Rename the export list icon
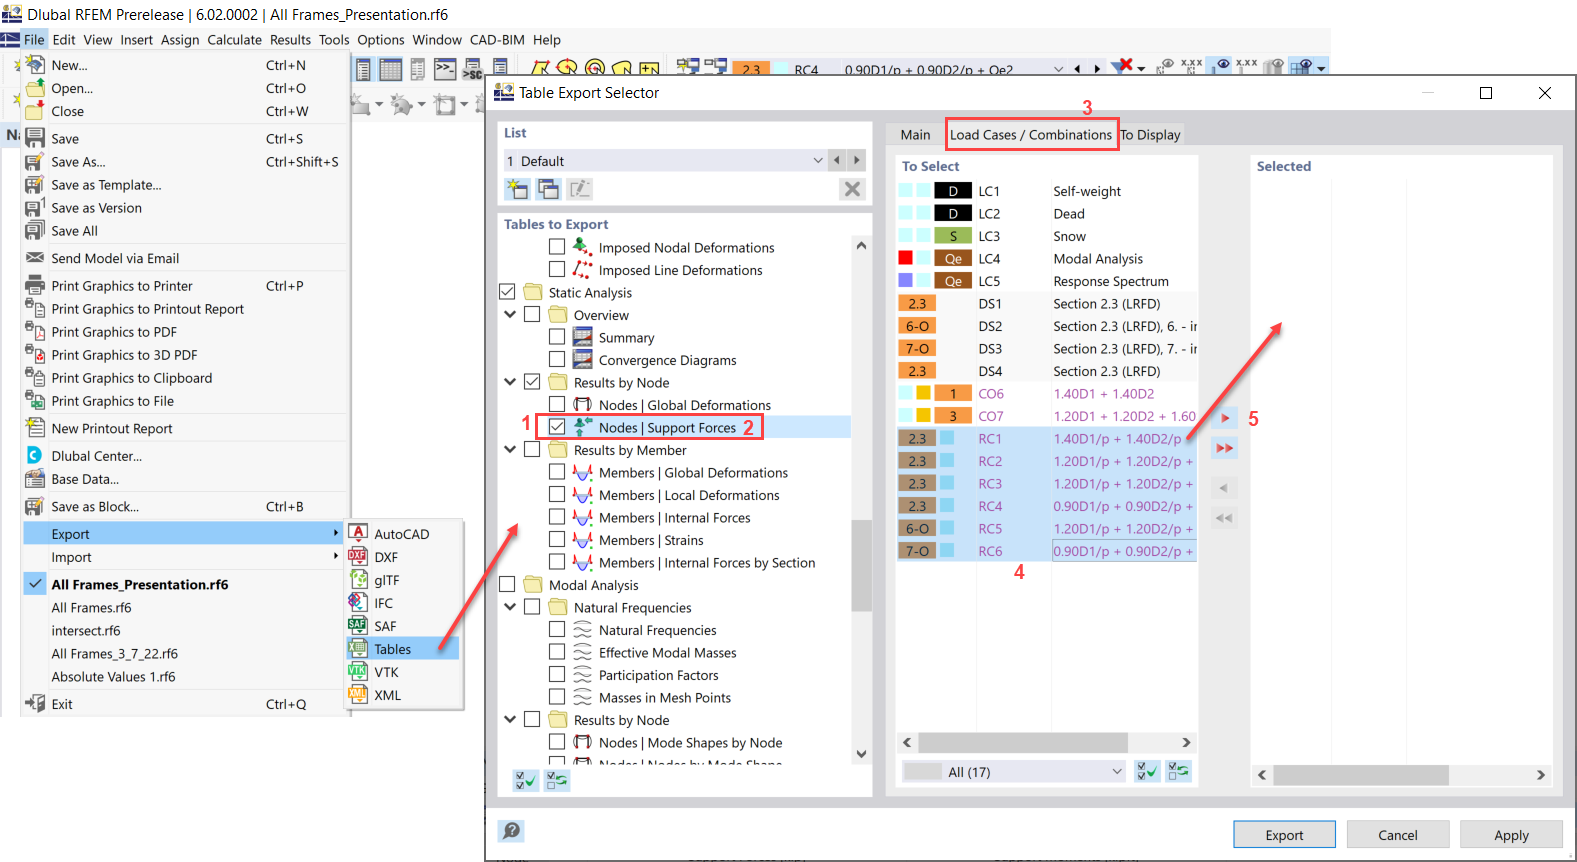This screenshot has height=862, width=1577. coord(580,188)
